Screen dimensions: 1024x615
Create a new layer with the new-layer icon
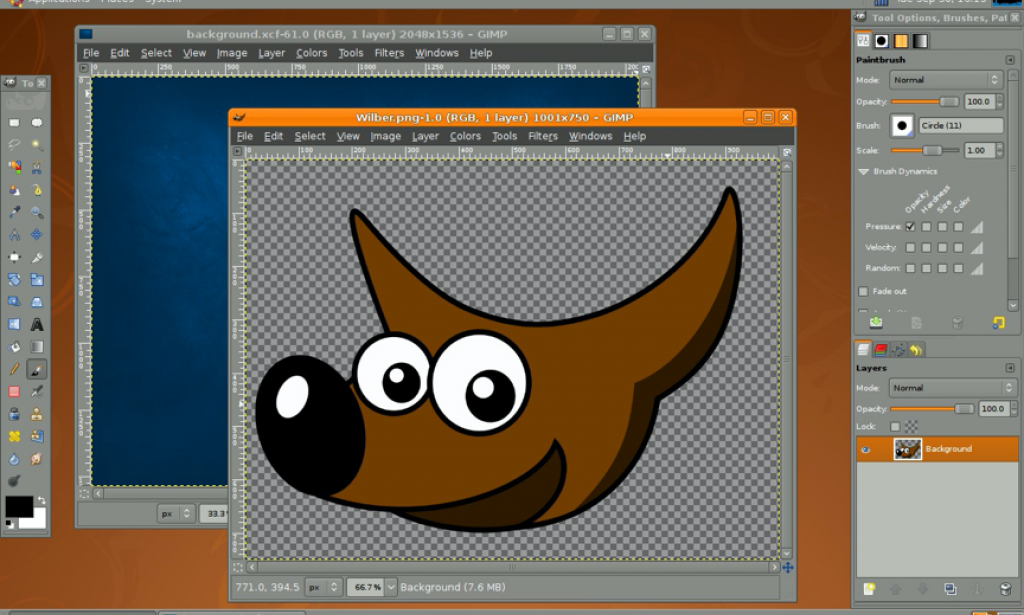(x=869, y=589)
